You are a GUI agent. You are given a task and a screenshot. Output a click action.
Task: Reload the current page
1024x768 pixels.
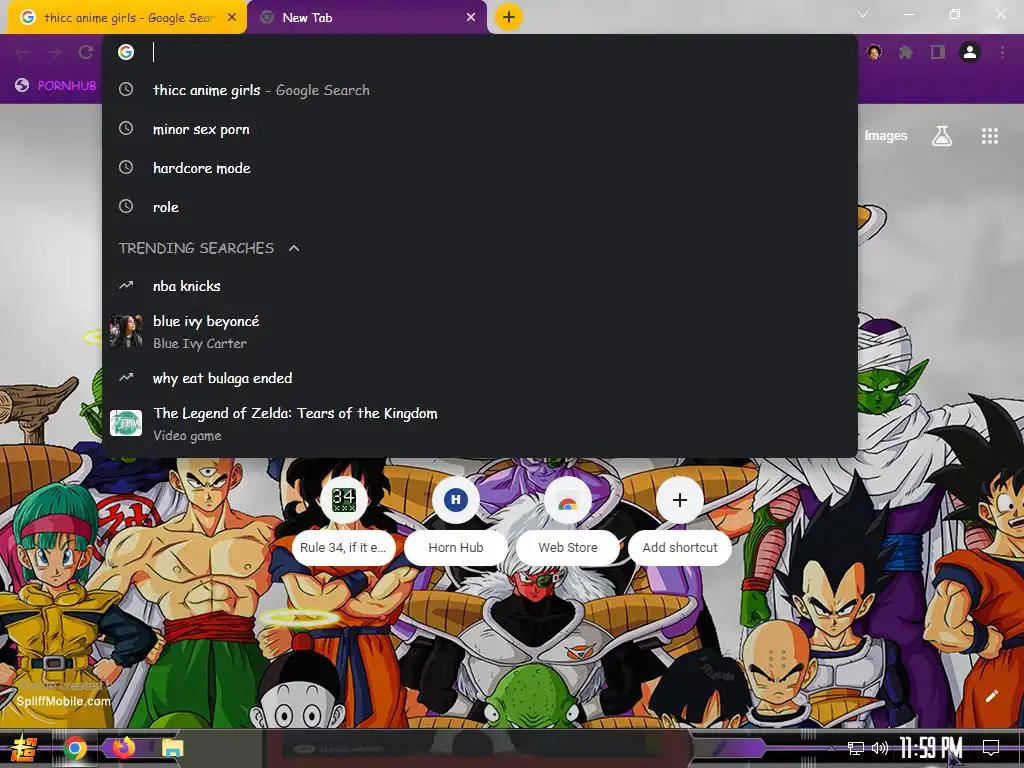[x=86, y=52]
